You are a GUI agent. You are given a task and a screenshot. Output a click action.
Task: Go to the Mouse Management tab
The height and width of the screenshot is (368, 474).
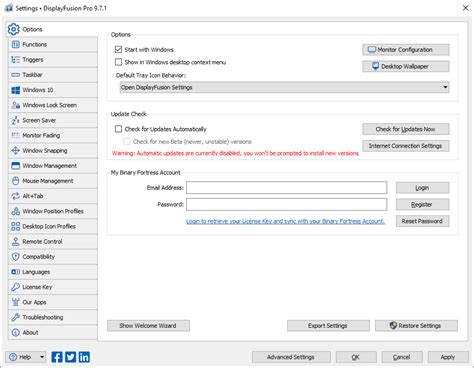point(53,181)
